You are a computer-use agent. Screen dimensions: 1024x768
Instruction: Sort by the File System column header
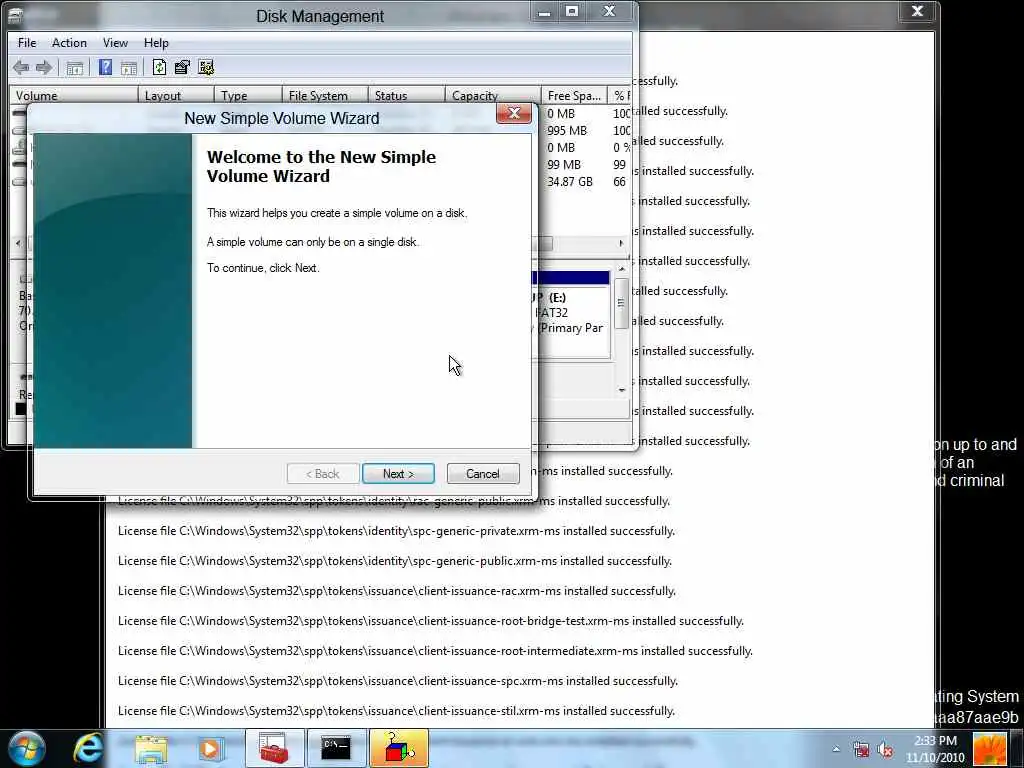pos(325,95)
